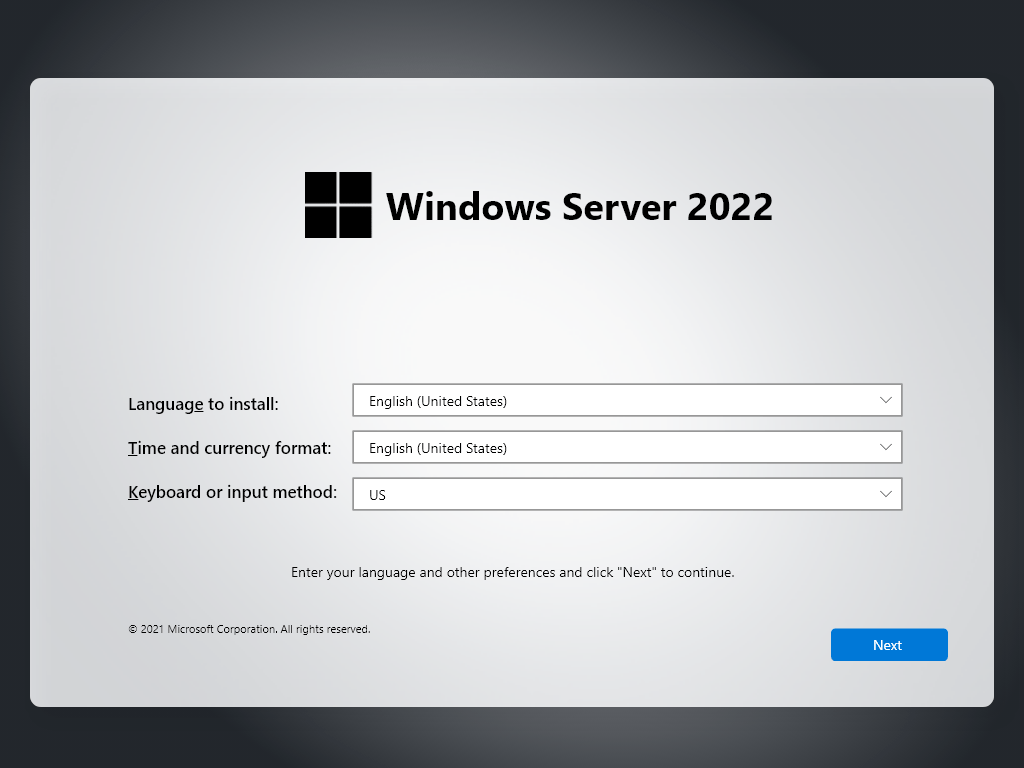Click the chevron on the language selector

885,400
